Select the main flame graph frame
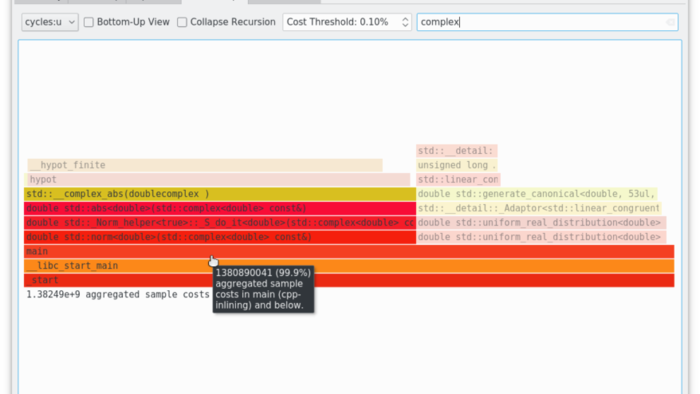The width and height of the screenshot is (700, 394). coord(349,251)
